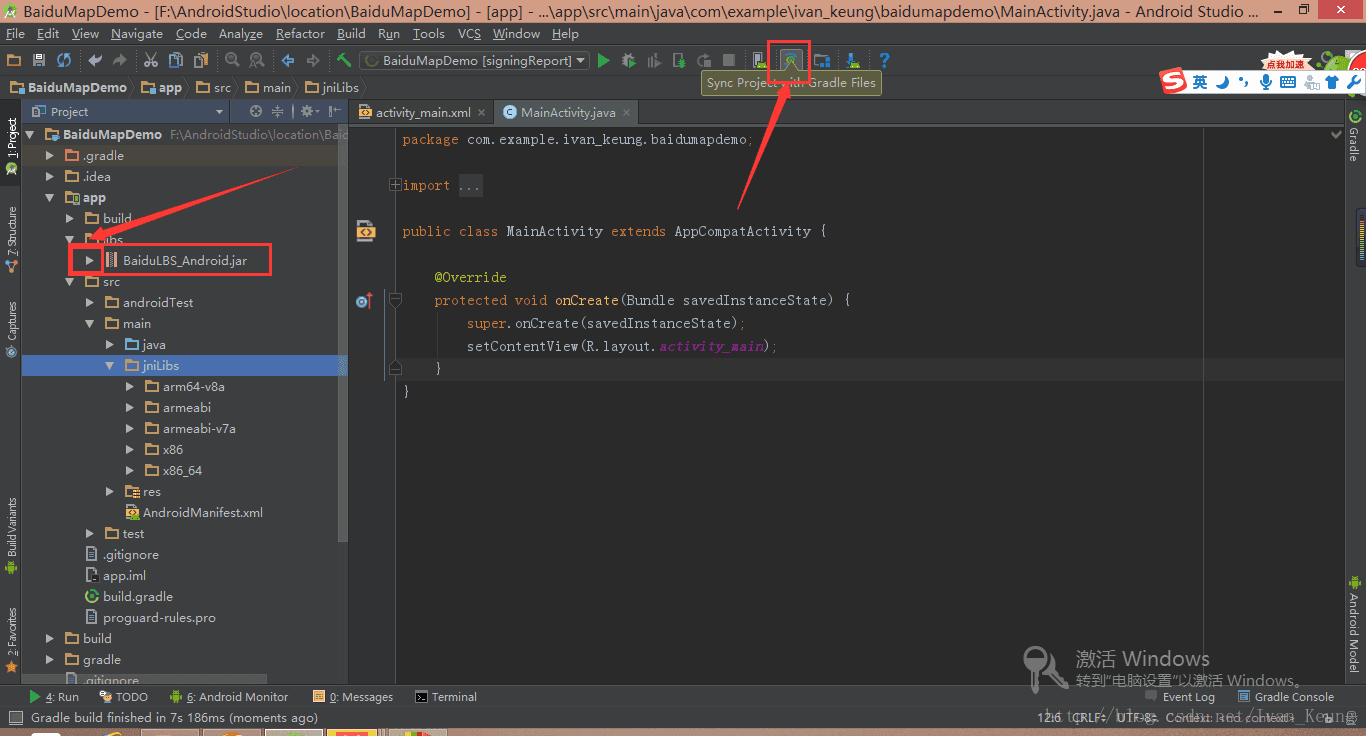1366x736 pixels.
Task: Open the Project panel gear settings icon
Action: [x=308, y=111]
